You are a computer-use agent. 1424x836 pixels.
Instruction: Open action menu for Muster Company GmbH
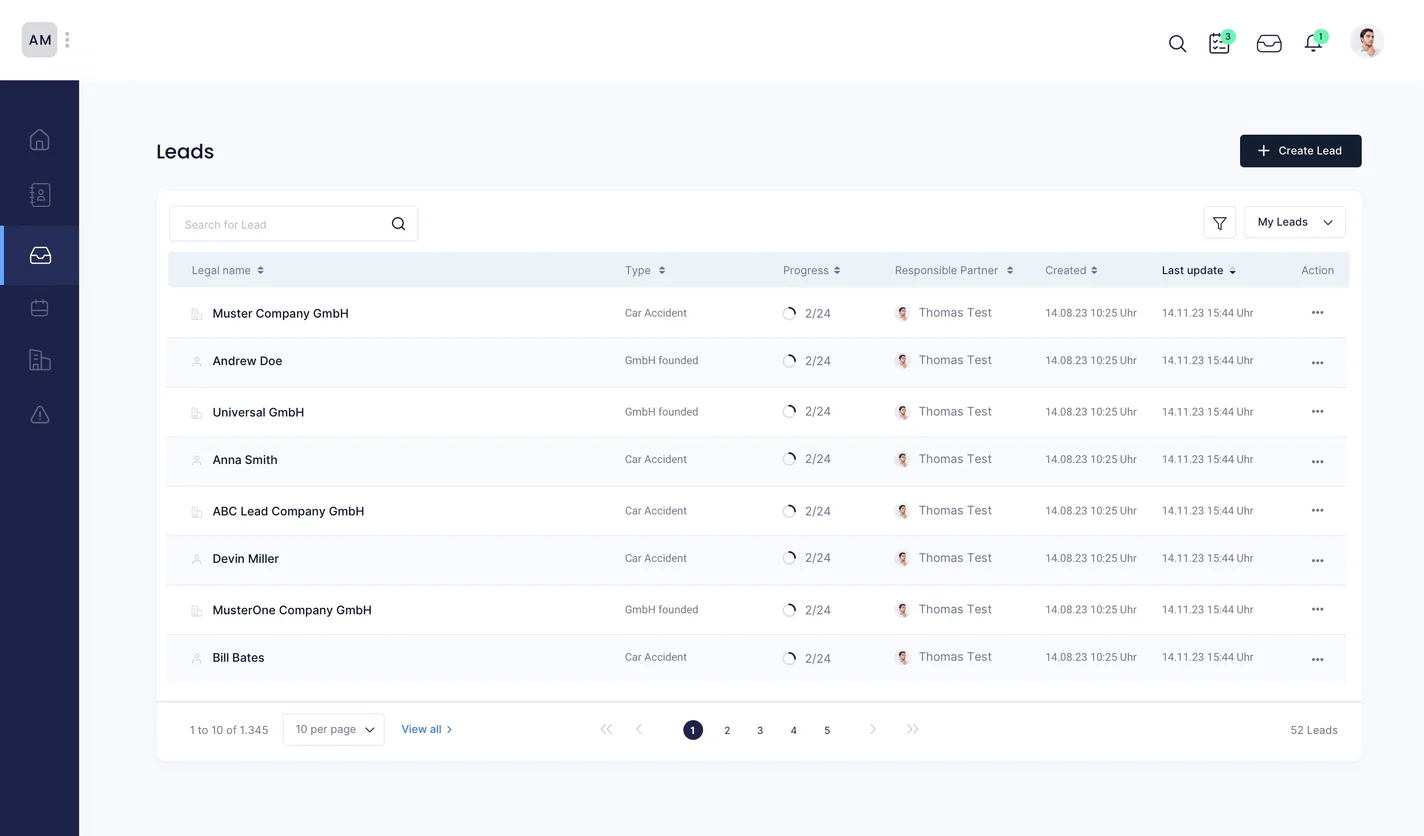click(1317, 313)
